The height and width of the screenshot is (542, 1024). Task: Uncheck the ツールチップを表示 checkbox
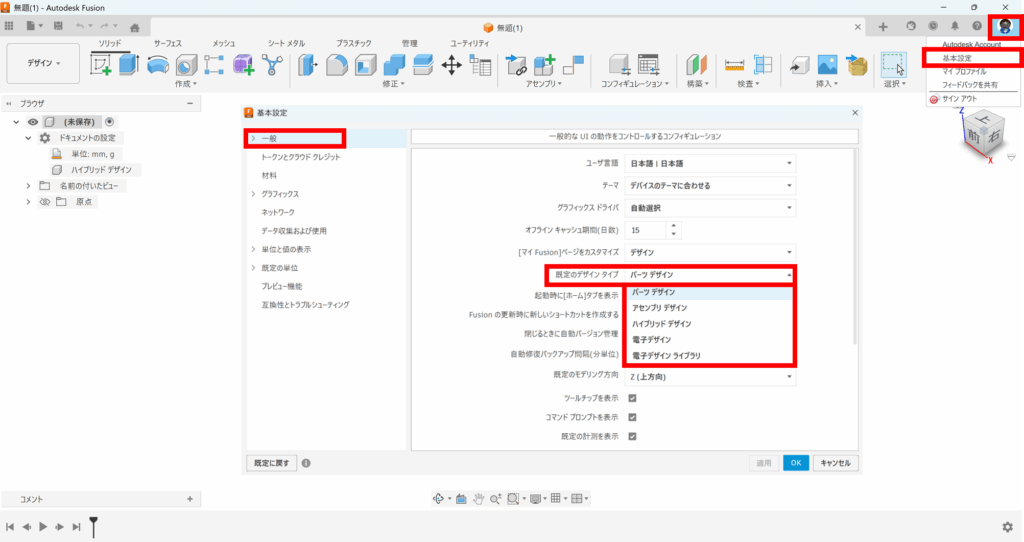[x=632, y=398]
